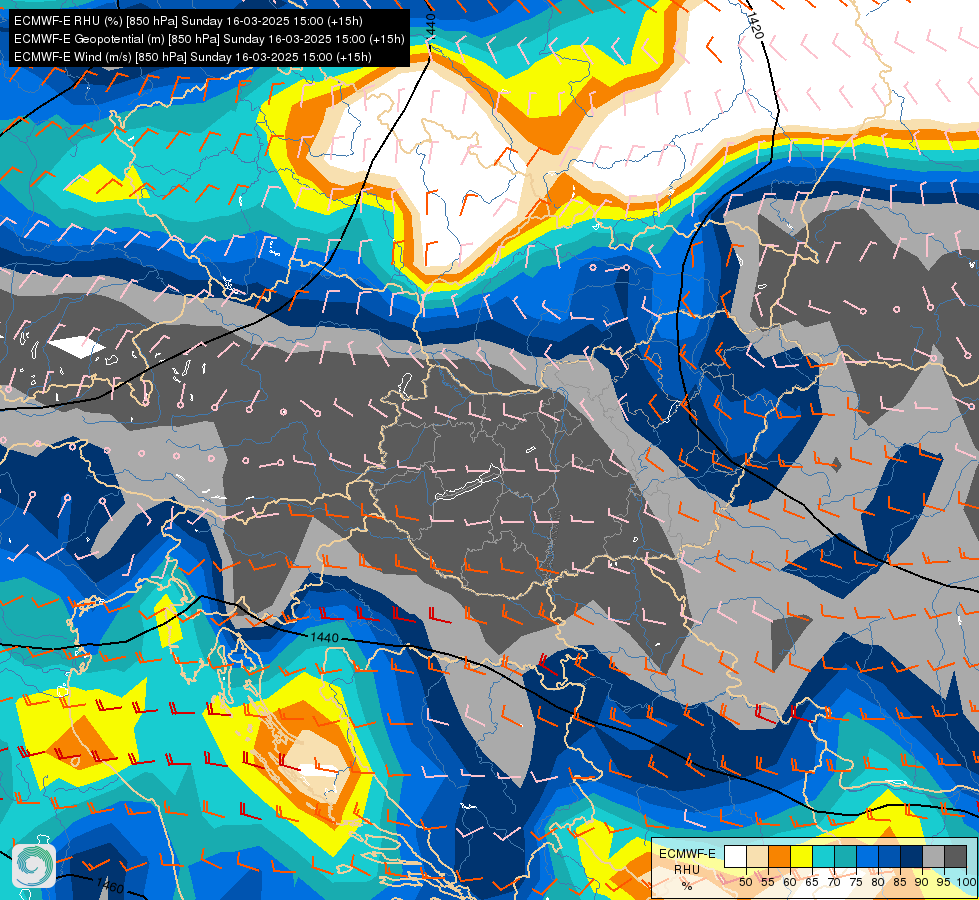Click the ECMWF-E RHU (%) title line
This screenshot has height=900, width=979.
point(188,21)
